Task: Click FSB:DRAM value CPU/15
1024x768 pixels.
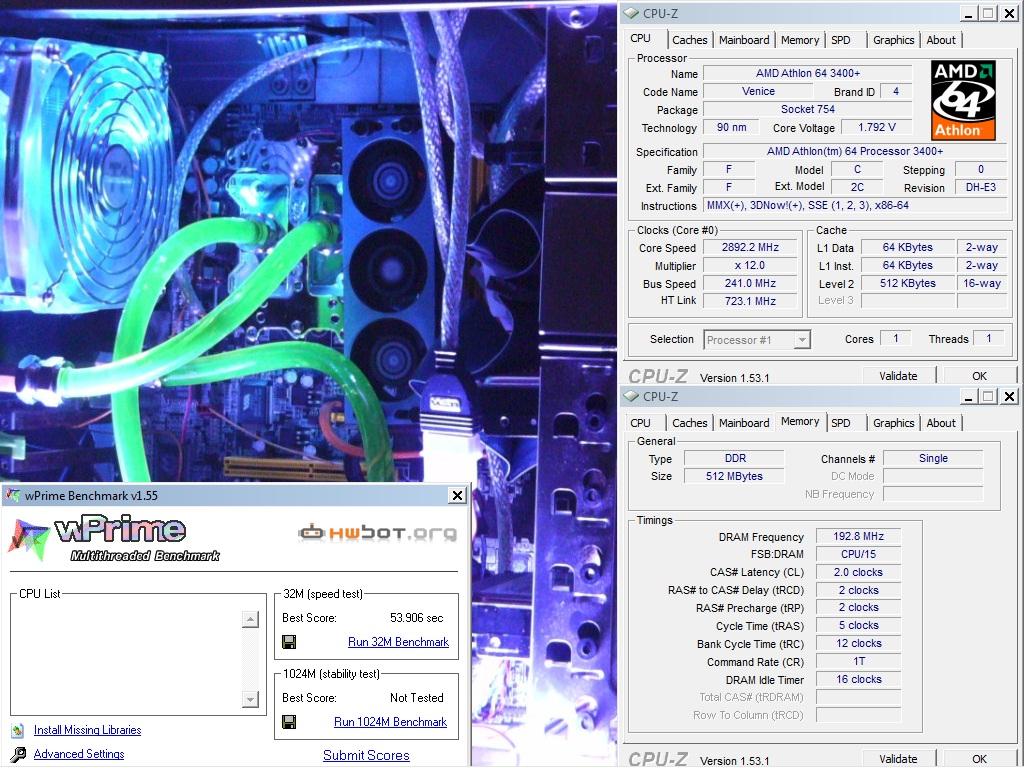Action: point(858,554)
